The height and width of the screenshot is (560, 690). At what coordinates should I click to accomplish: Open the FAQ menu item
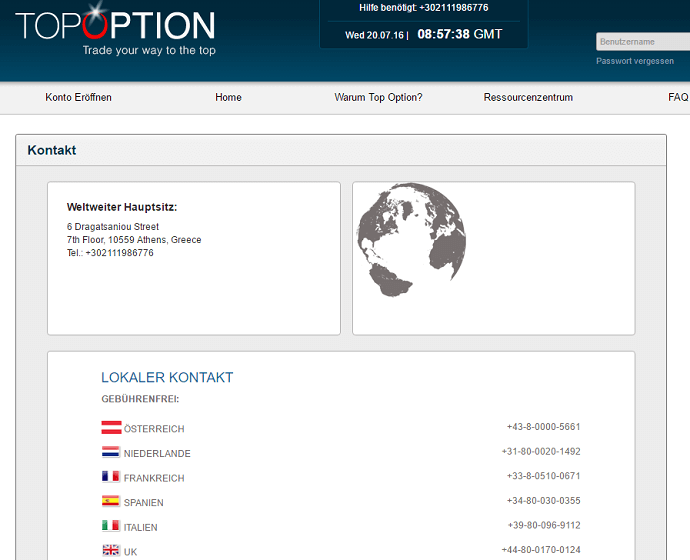click(678, 97)
